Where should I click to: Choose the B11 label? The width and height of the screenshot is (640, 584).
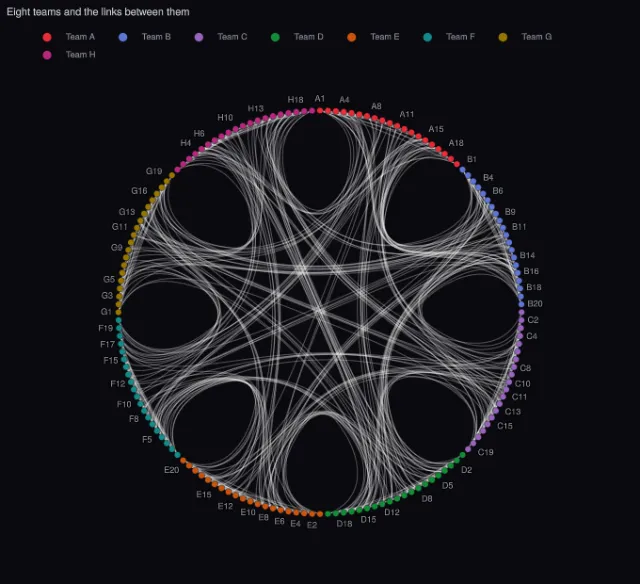click(519, 226)
